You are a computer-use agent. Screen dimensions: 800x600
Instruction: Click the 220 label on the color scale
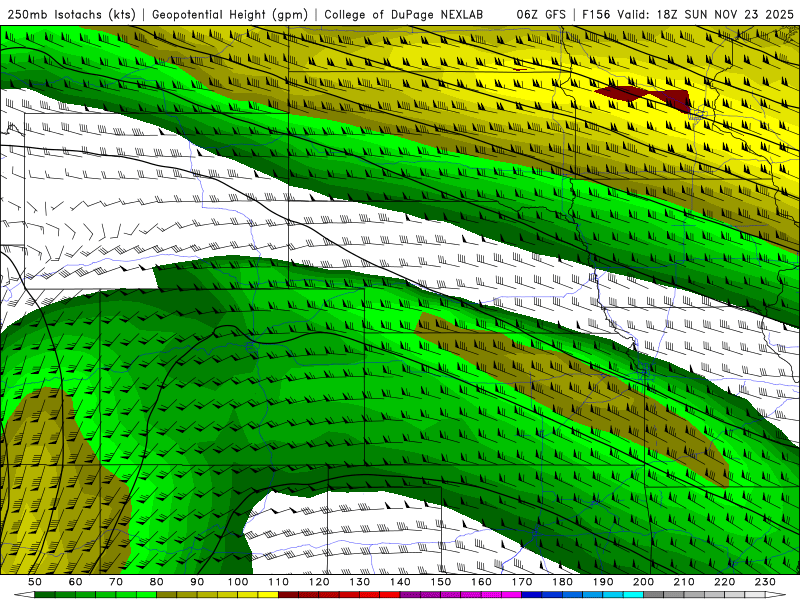724,582
